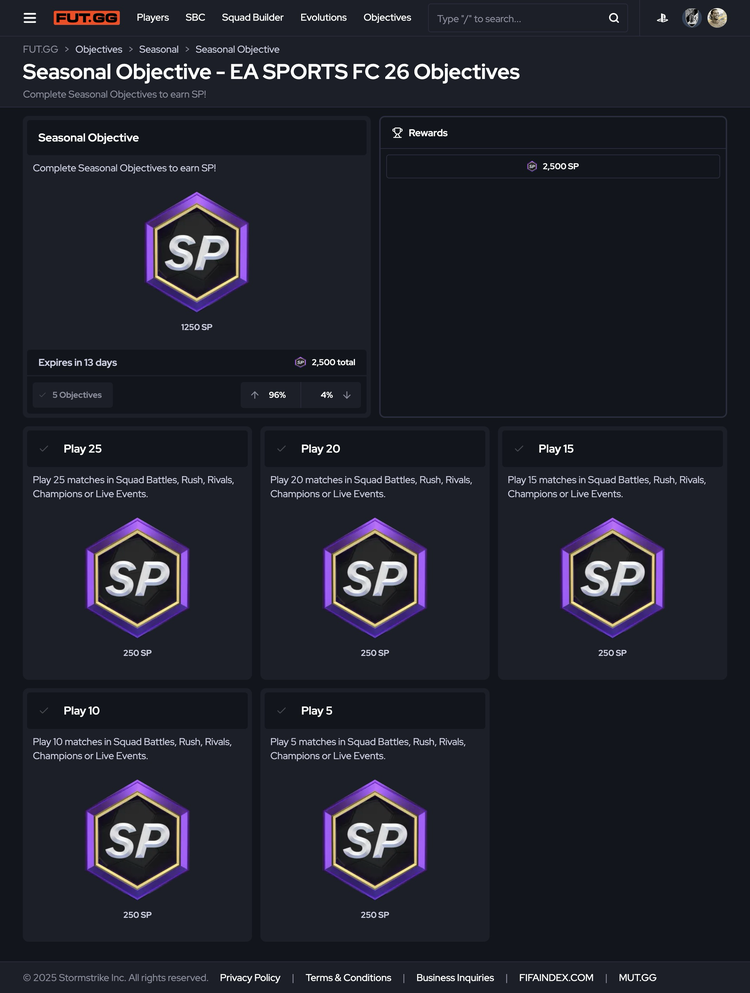Open the user profile avatar
The width and height of the screenshot is (750, 993).
[x=717, y=18]
